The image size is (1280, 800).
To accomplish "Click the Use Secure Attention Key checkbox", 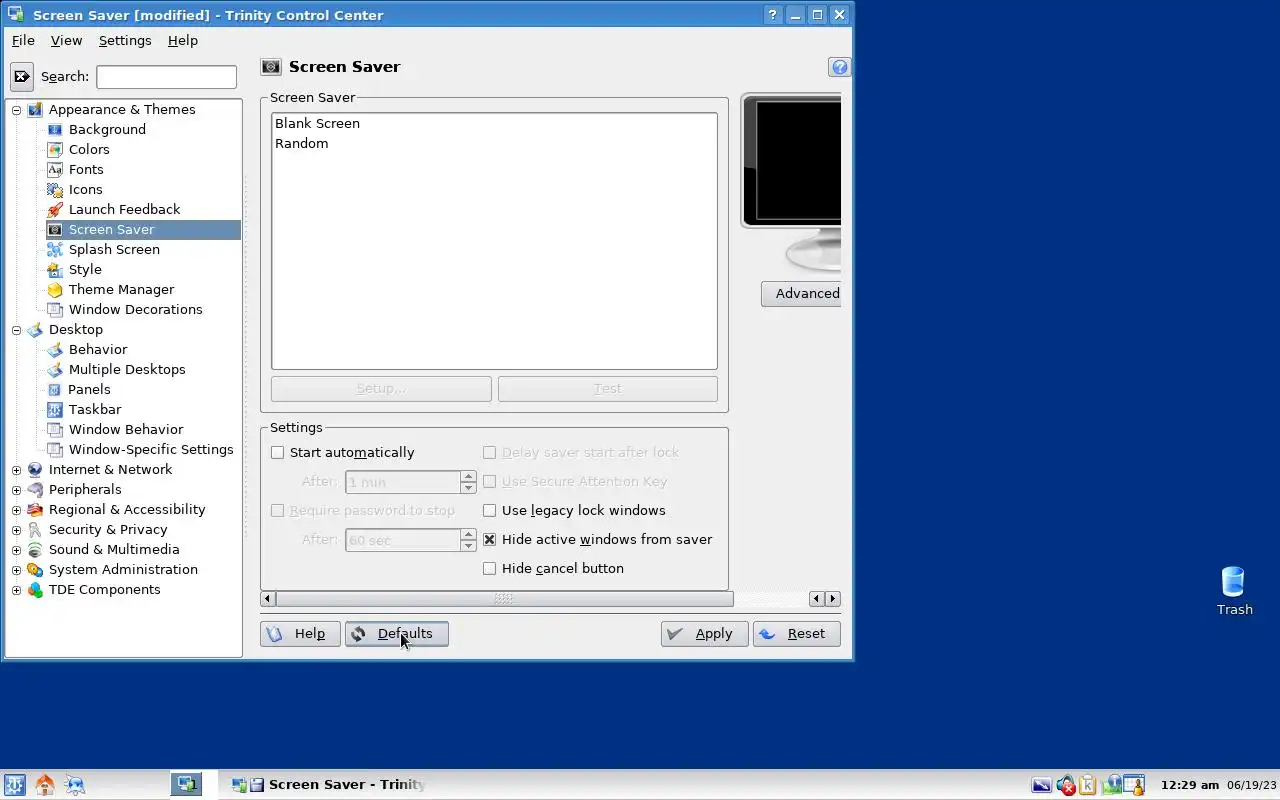I will 489,481.
